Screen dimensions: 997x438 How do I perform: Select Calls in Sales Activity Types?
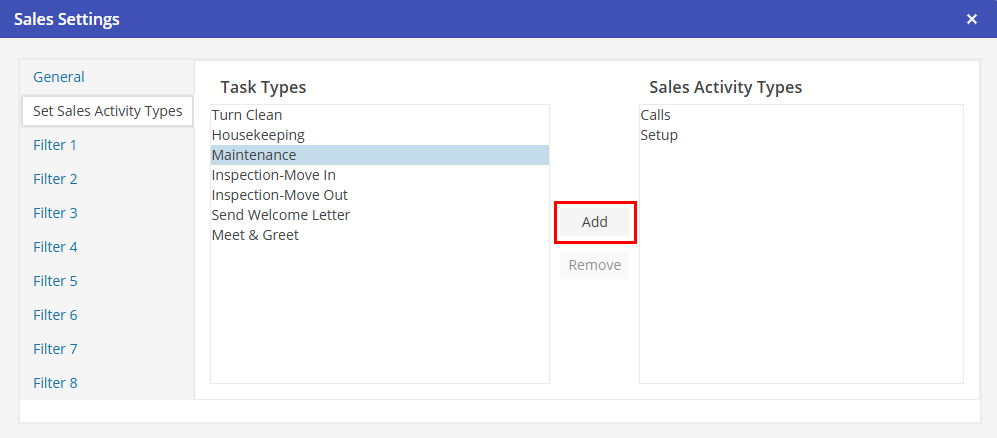[656, 115]
